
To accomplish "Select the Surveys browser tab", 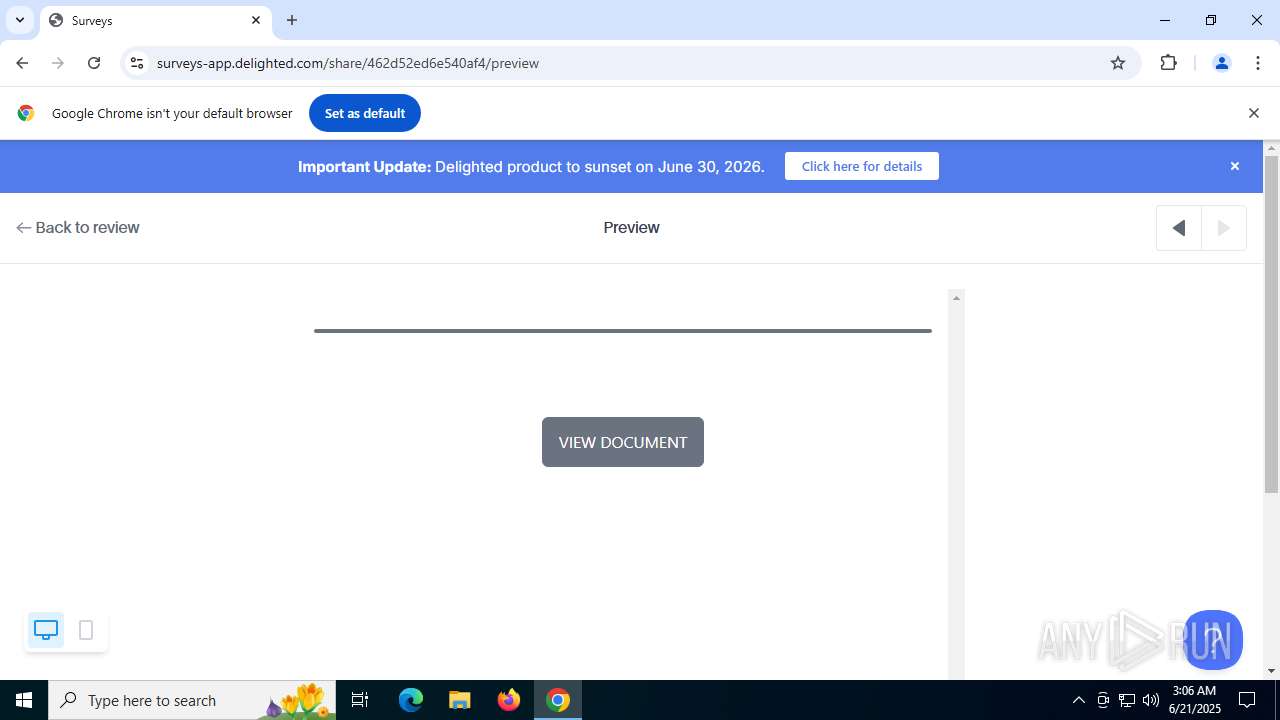I will [155, 20].
